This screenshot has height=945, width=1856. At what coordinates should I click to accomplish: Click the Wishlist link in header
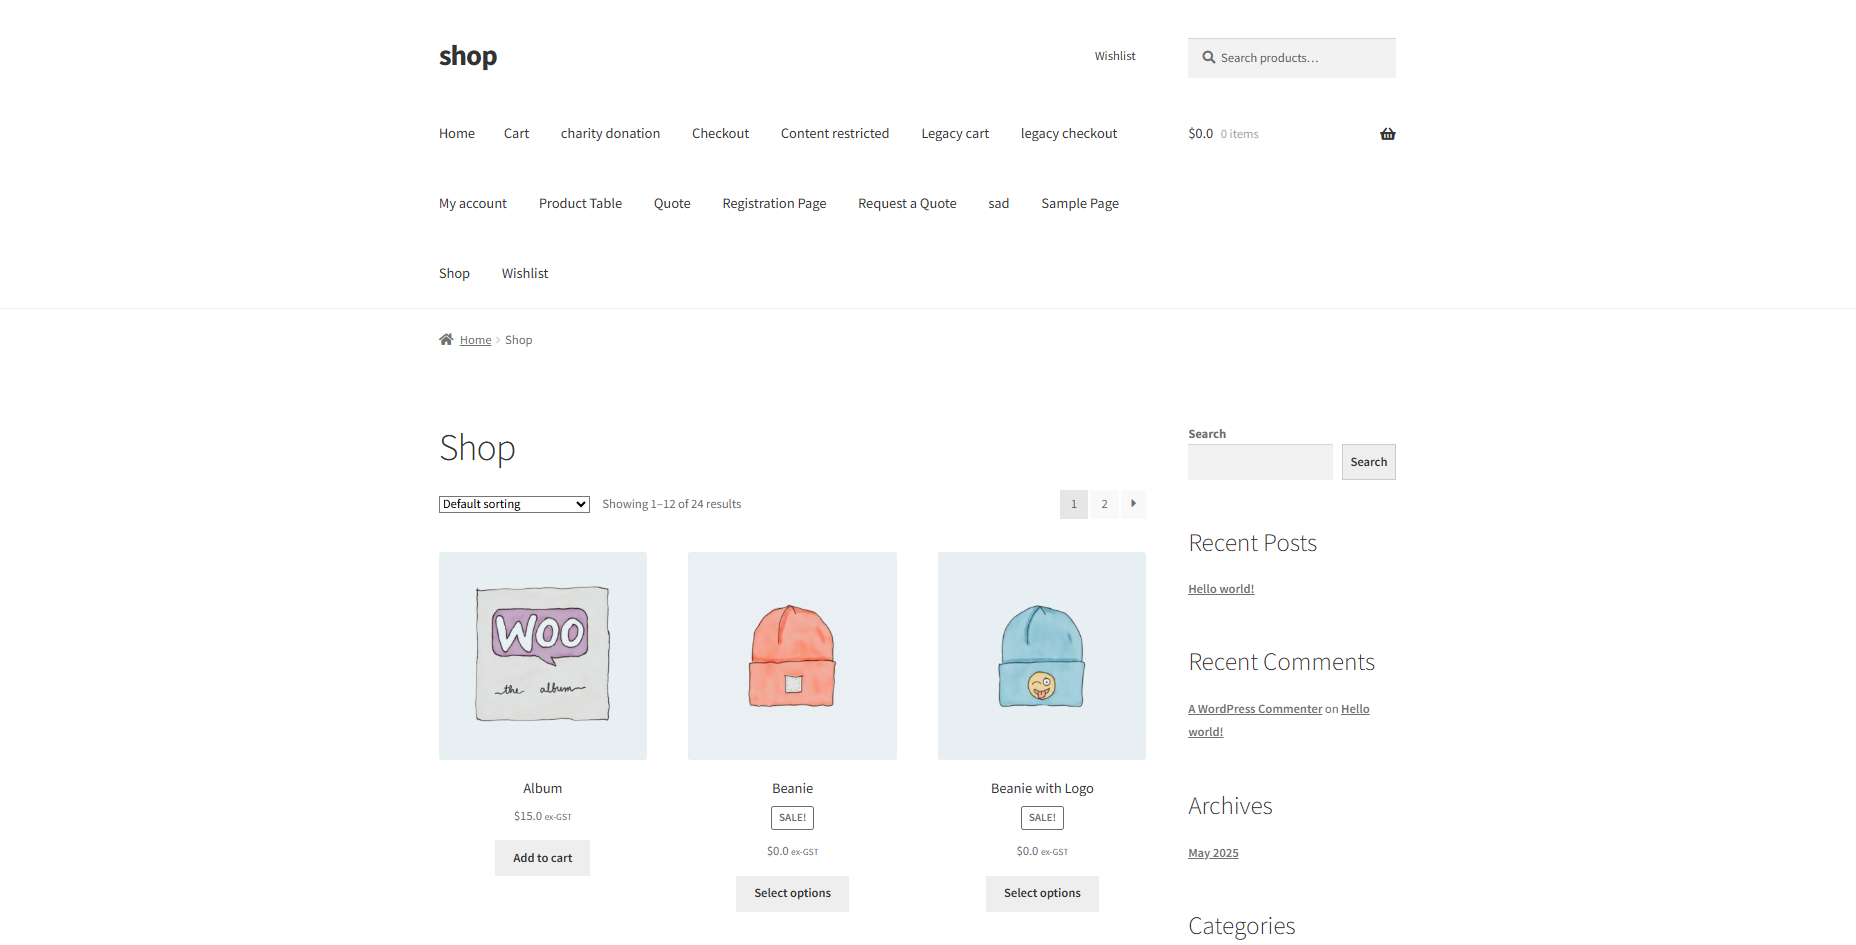(x=1114, y=56)
